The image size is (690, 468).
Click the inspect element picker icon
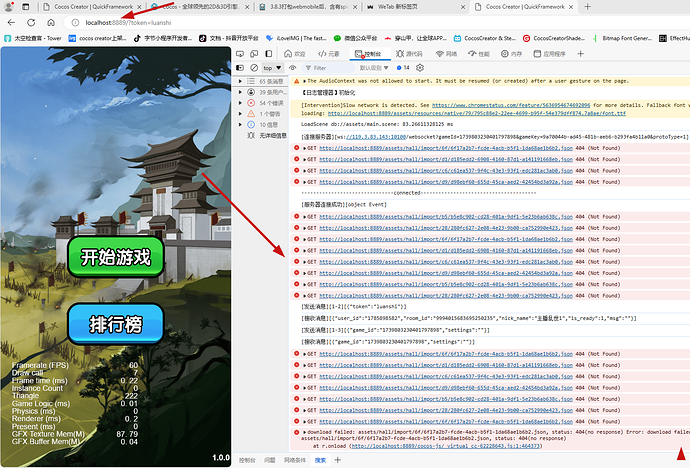(240, 54)
